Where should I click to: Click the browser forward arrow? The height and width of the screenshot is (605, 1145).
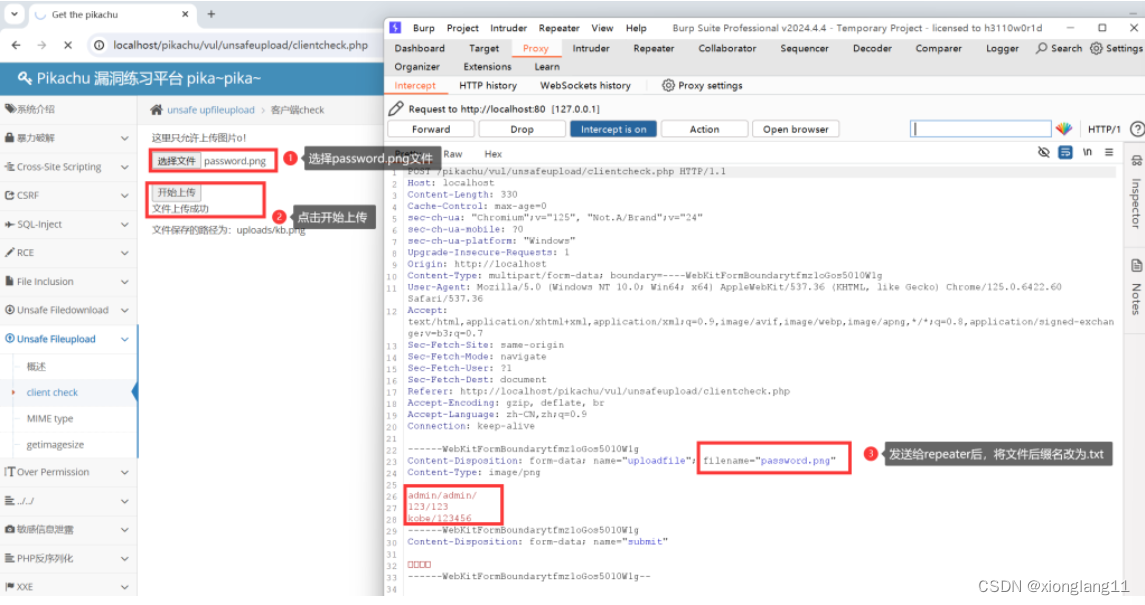pyautogui.click(x=42, y=45)
